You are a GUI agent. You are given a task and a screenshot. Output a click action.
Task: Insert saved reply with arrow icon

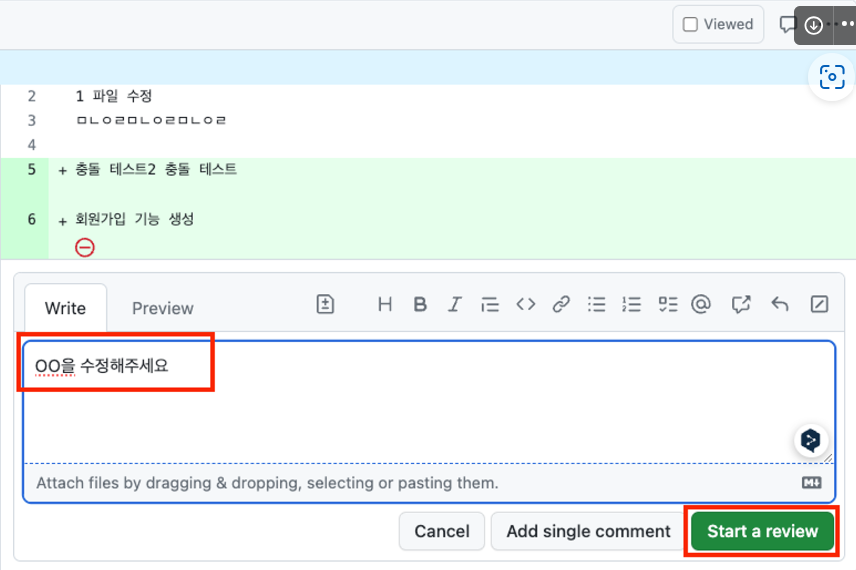tap(780, 304)
